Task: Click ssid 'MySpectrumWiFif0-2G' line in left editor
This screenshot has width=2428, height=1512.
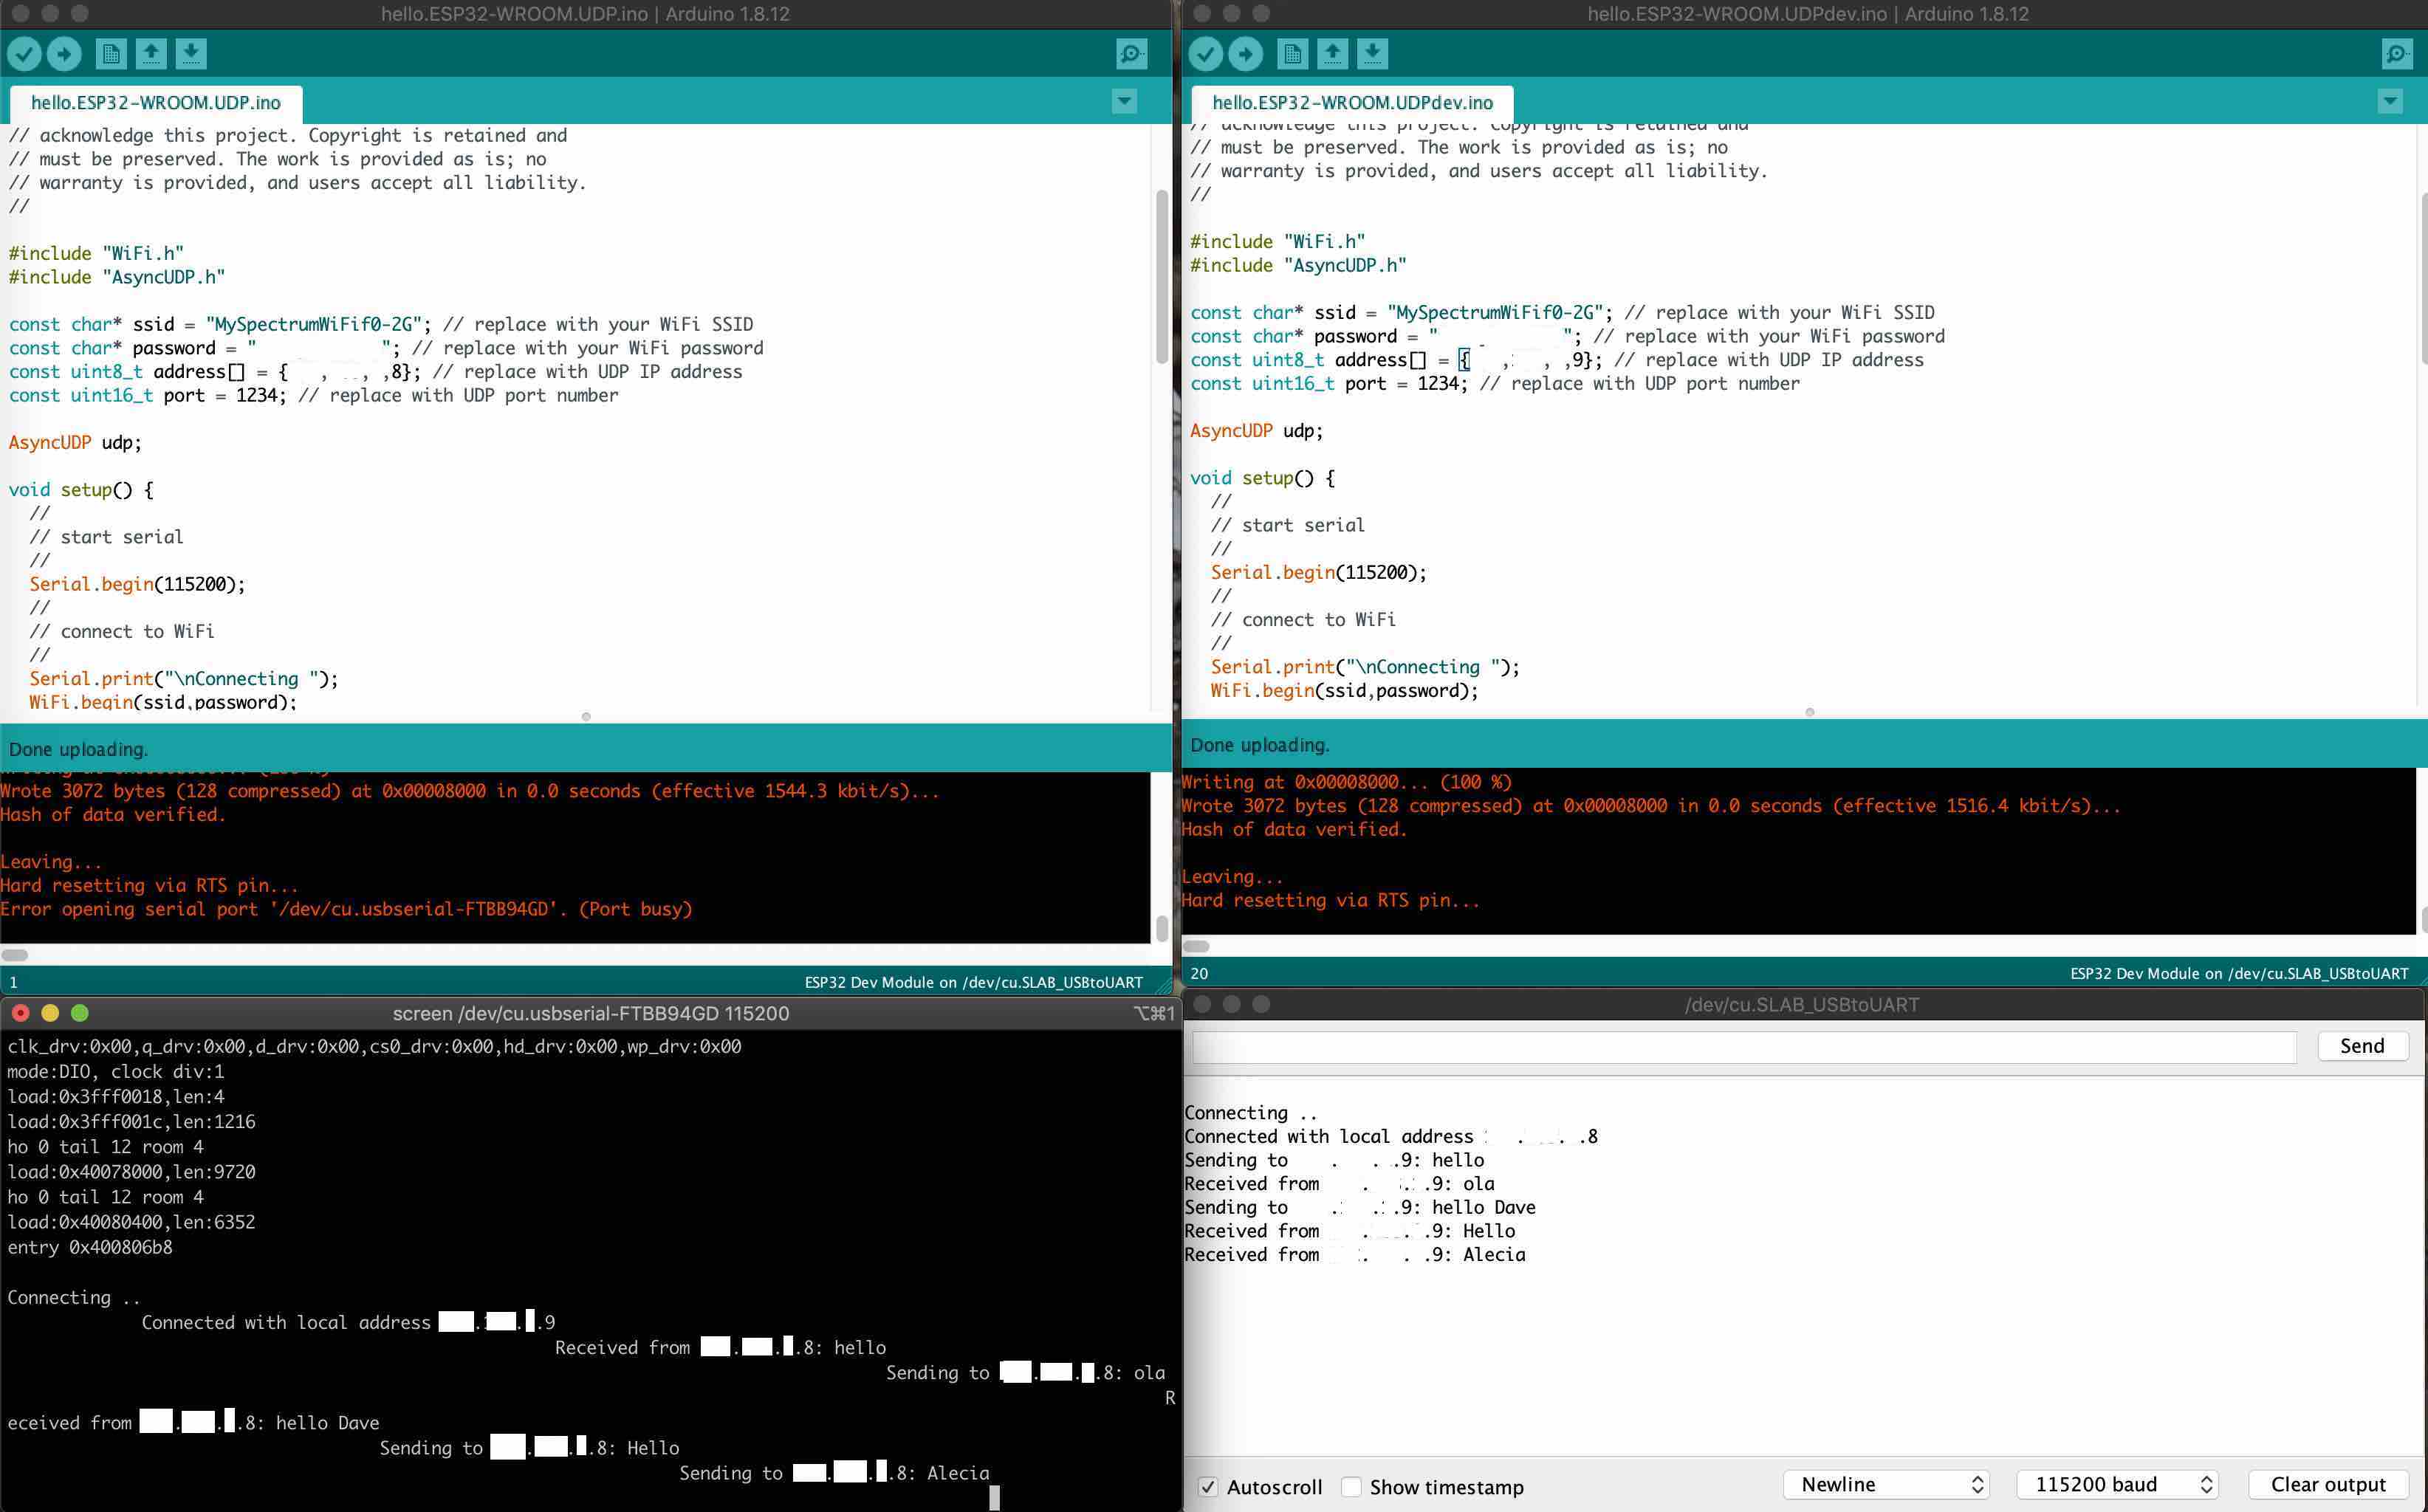Action: (381, 324)
